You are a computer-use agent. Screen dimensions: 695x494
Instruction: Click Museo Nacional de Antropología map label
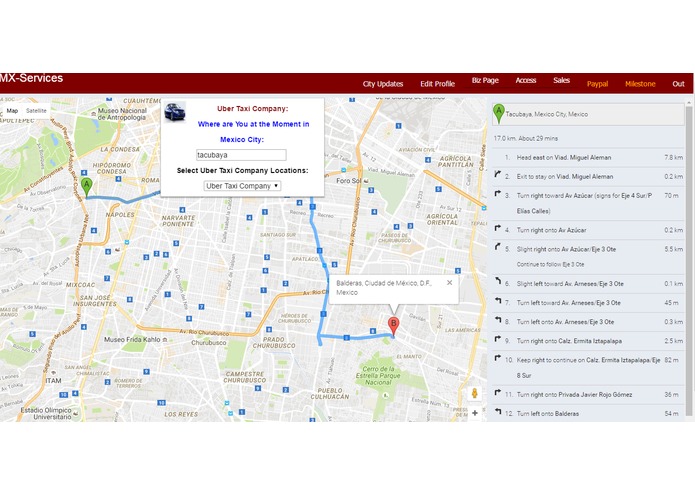(122, 114)
